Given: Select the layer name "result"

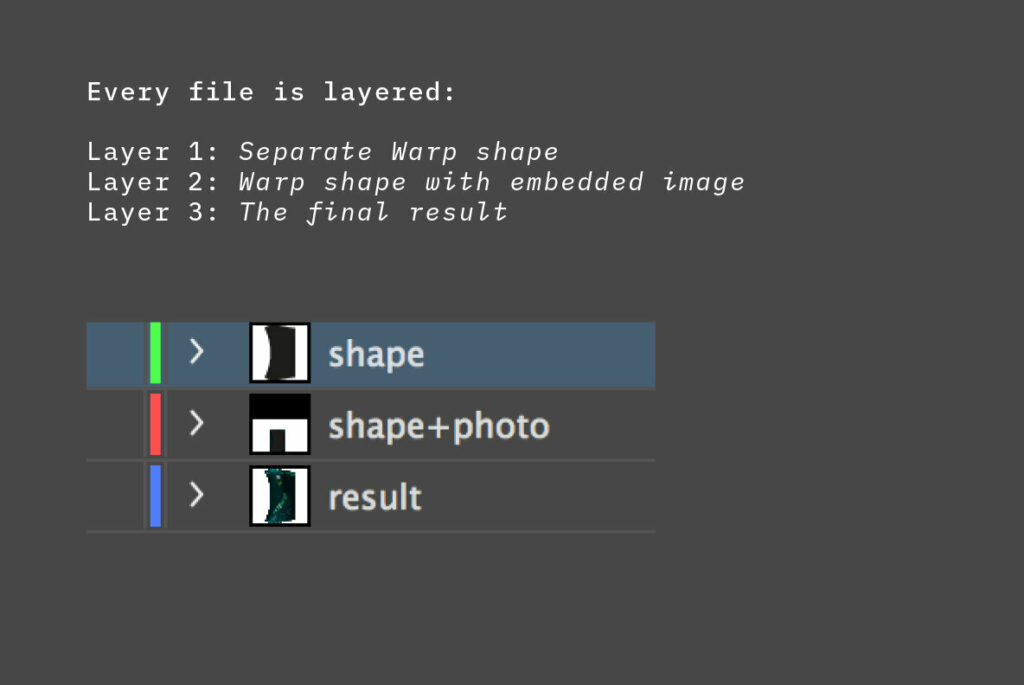Looking at the screenshot, I should click(375, 497).
